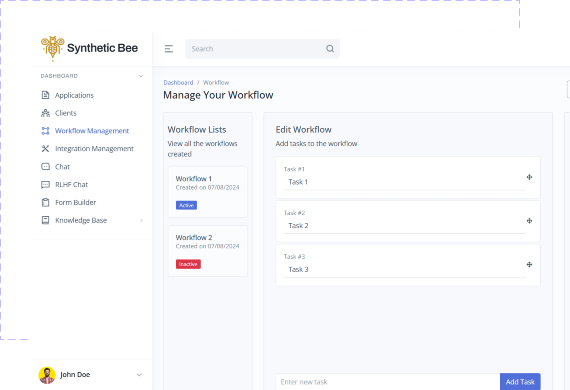Click the search magnifier icon
This screenshot has height=390, width=570.
330,49
